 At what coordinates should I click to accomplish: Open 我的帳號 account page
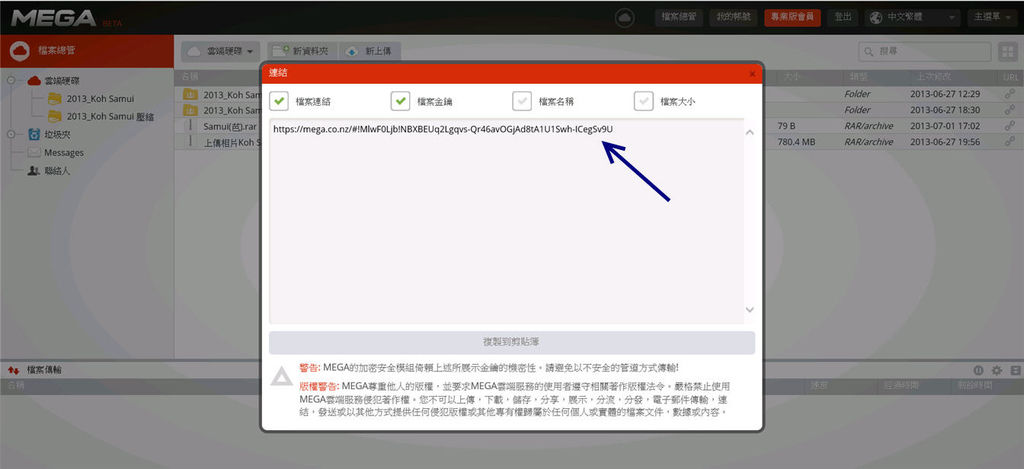point(733,18)
